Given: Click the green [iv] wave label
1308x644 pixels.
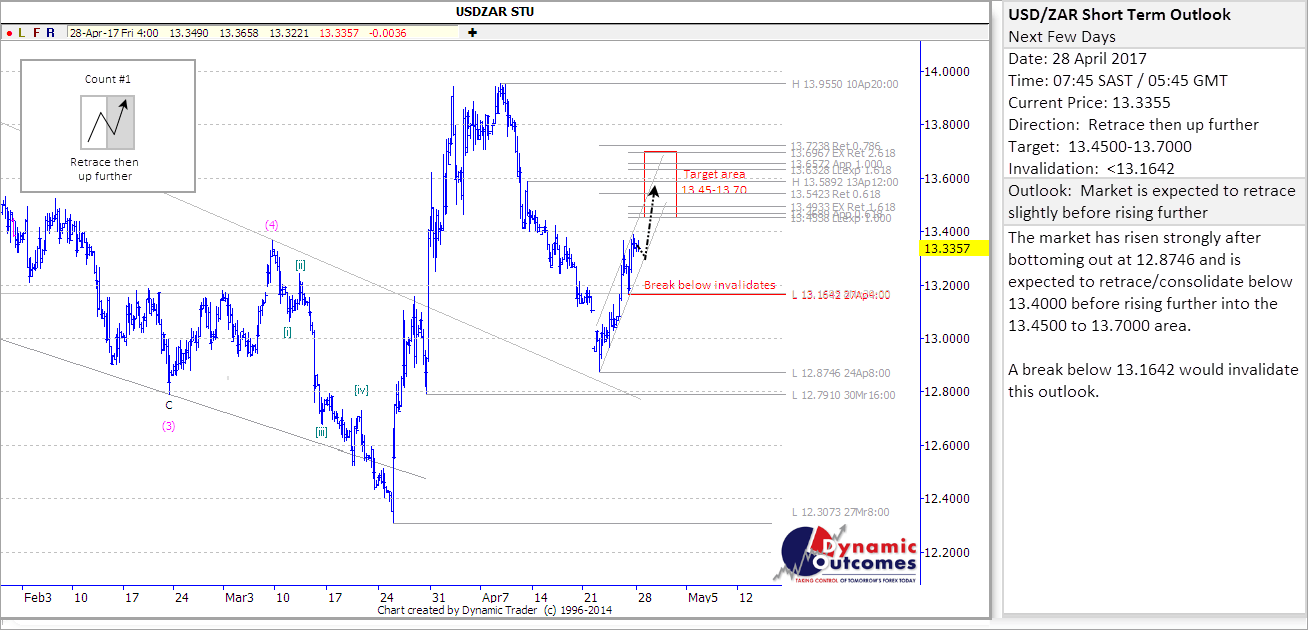Looking at the screenshot, I should (362, 390).
